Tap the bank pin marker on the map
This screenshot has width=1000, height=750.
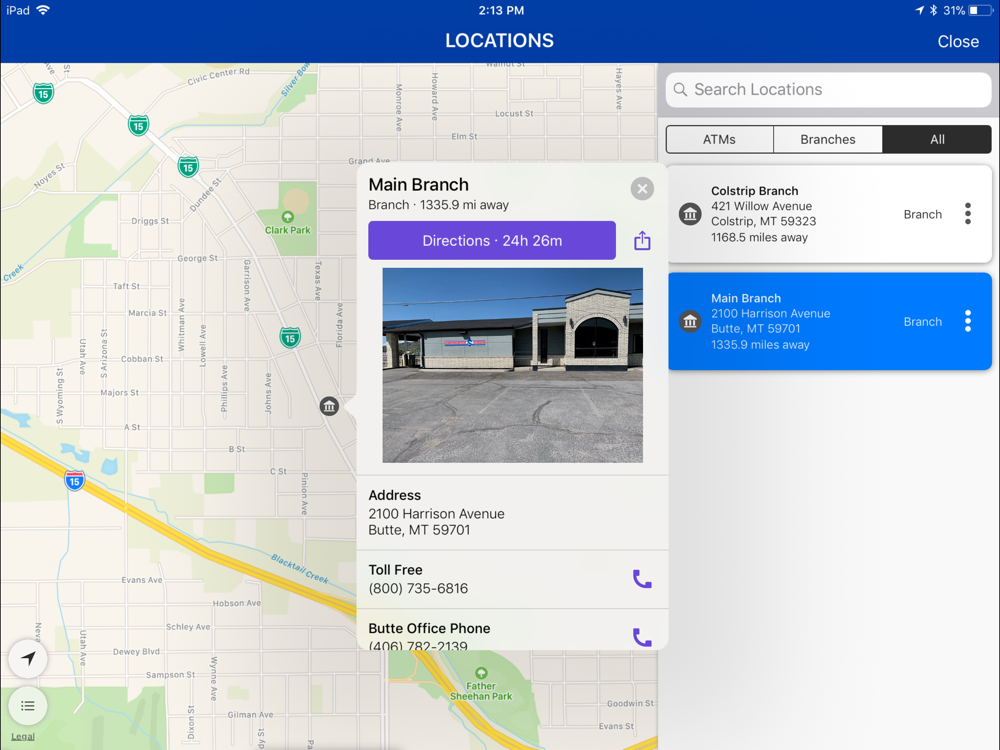pos(329,406)
